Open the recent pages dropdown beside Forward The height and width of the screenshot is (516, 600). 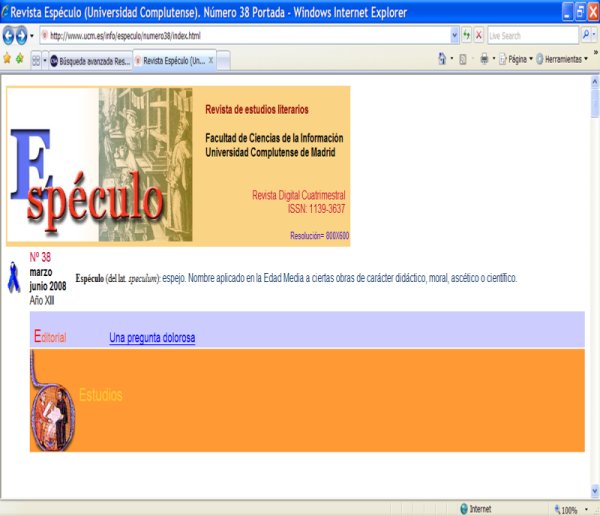pyautogui.click(x=32, y=36)
